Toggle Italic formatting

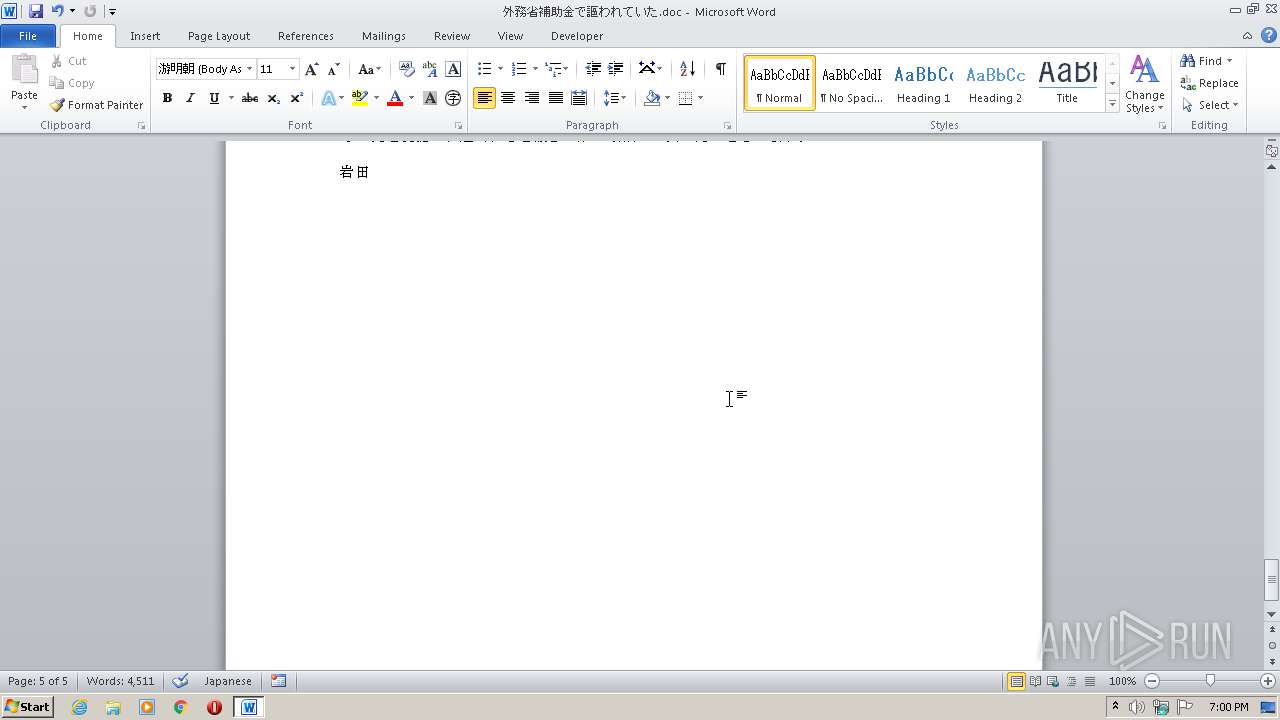click(190, 98)
